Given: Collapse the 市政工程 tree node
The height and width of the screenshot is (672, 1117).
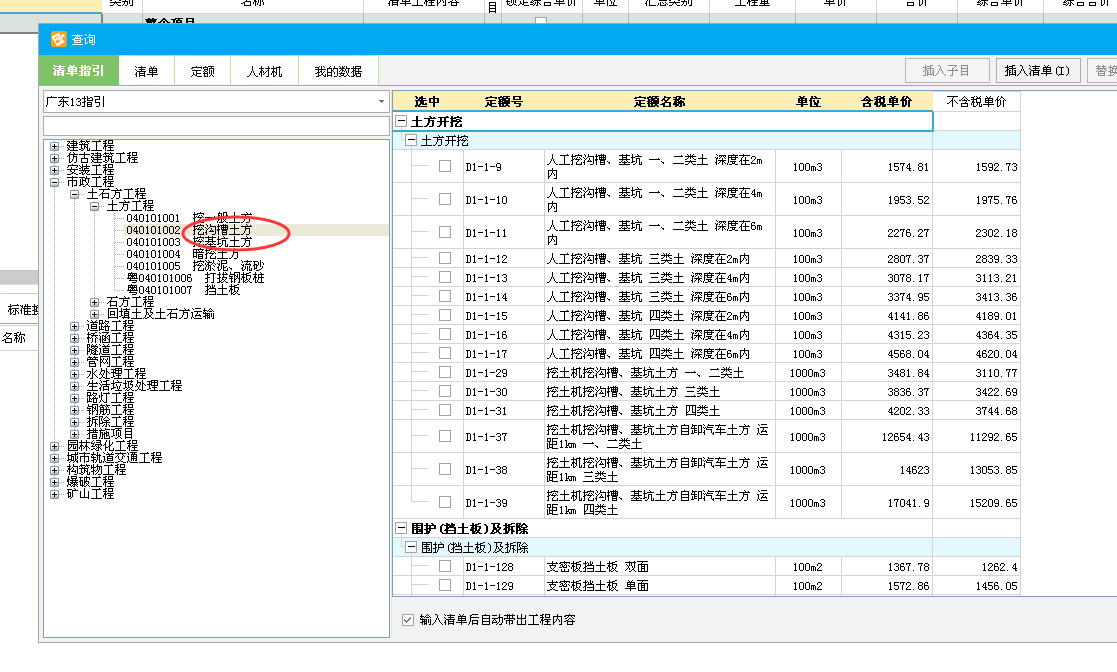Looking at the screenshot, I should pyautogui.click(x=54, y=182).
